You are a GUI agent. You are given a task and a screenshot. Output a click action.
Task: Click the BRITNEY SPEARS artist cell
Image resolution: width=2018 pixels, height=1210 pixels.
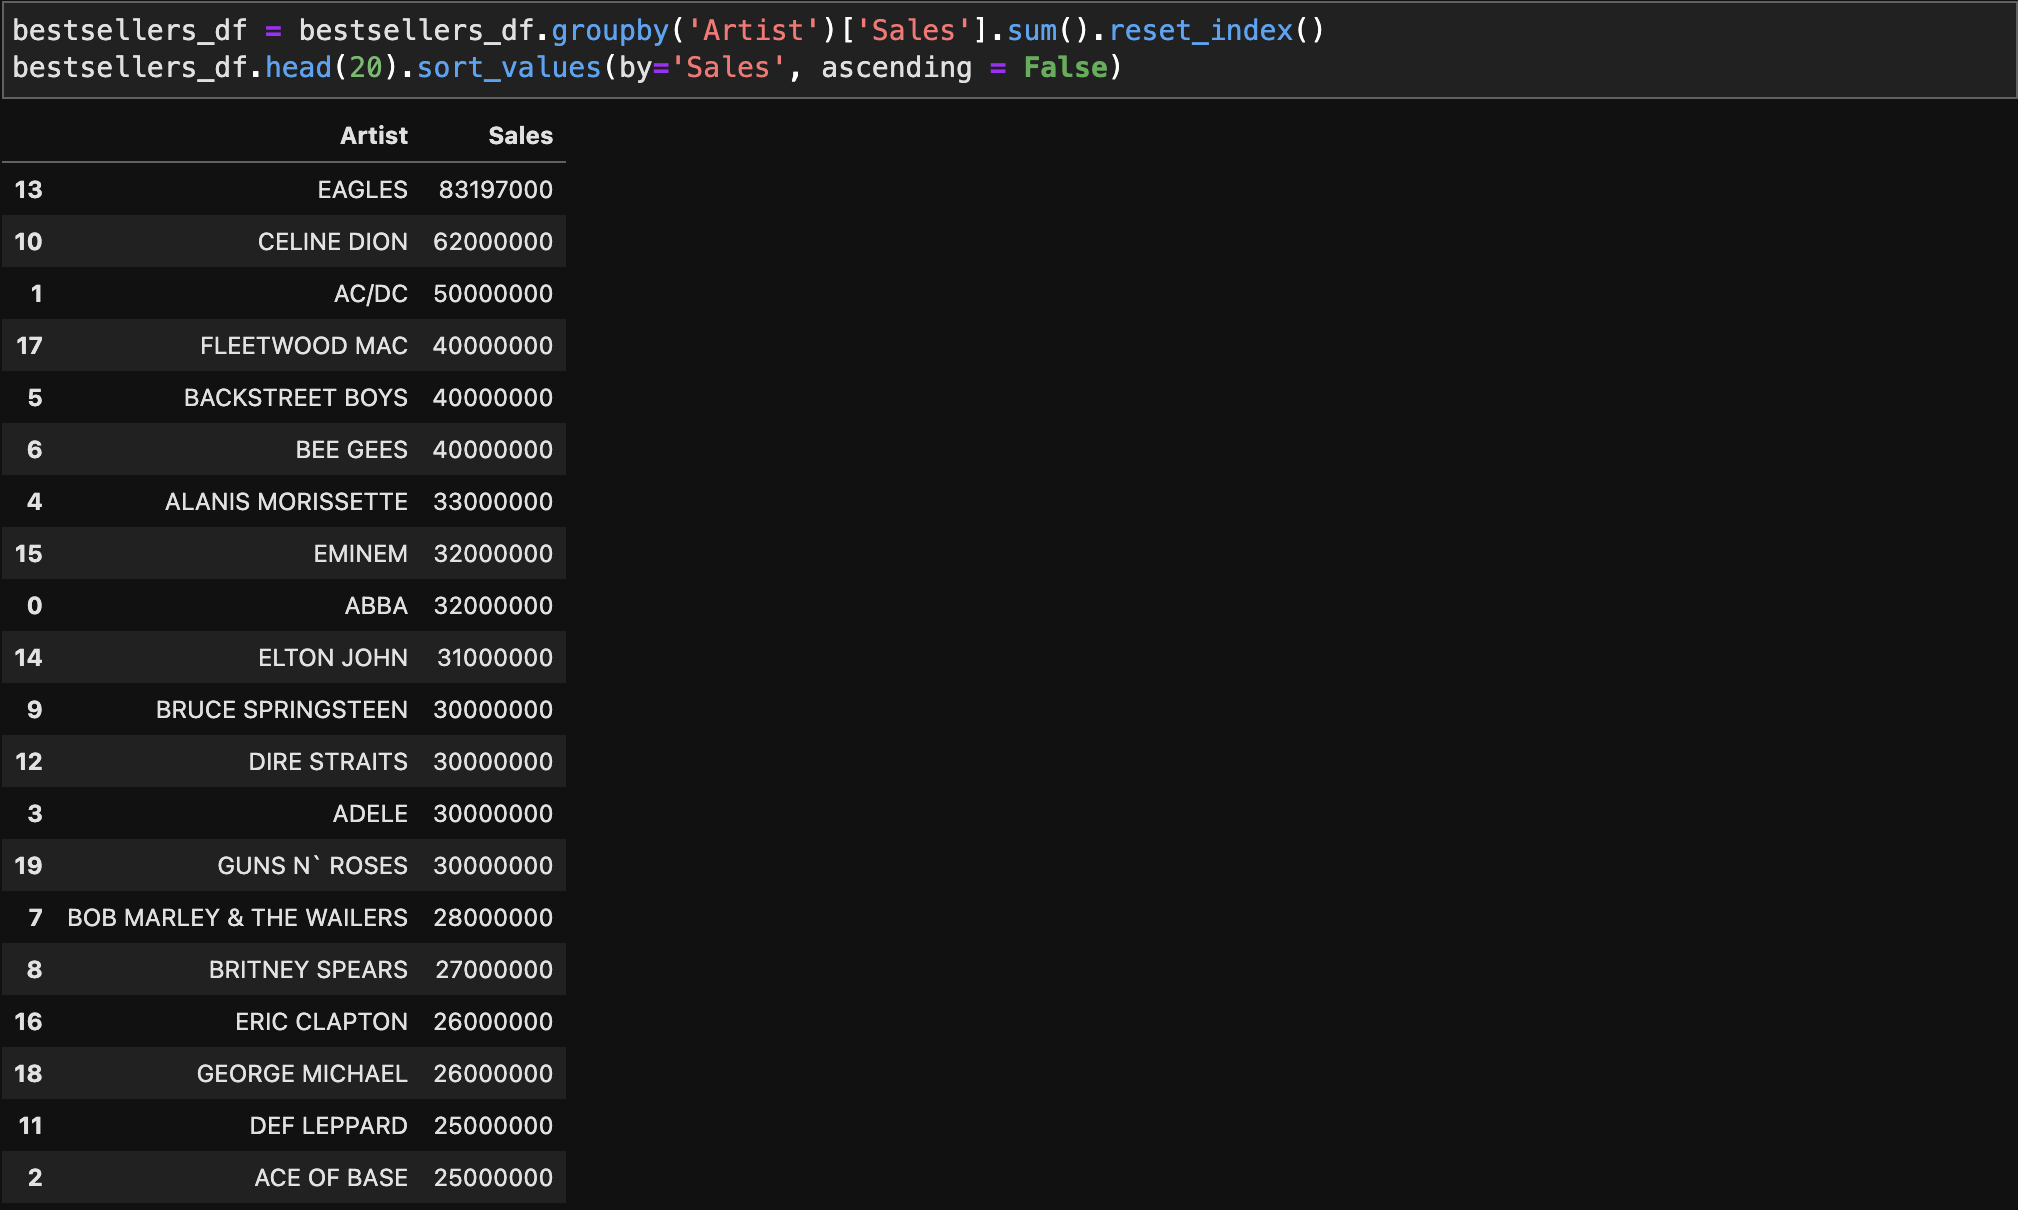308,969
